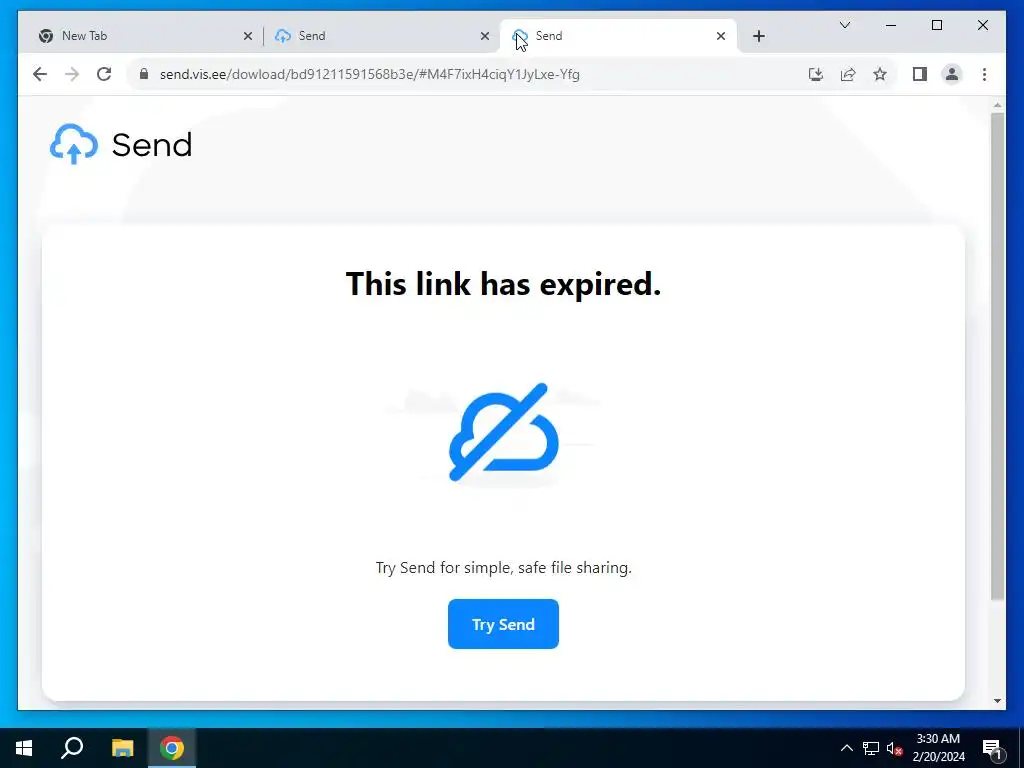This screenshot has height=768, width=1024.
Task: Reload the current page
Action: pyautogui.click(x=104, y=74)
